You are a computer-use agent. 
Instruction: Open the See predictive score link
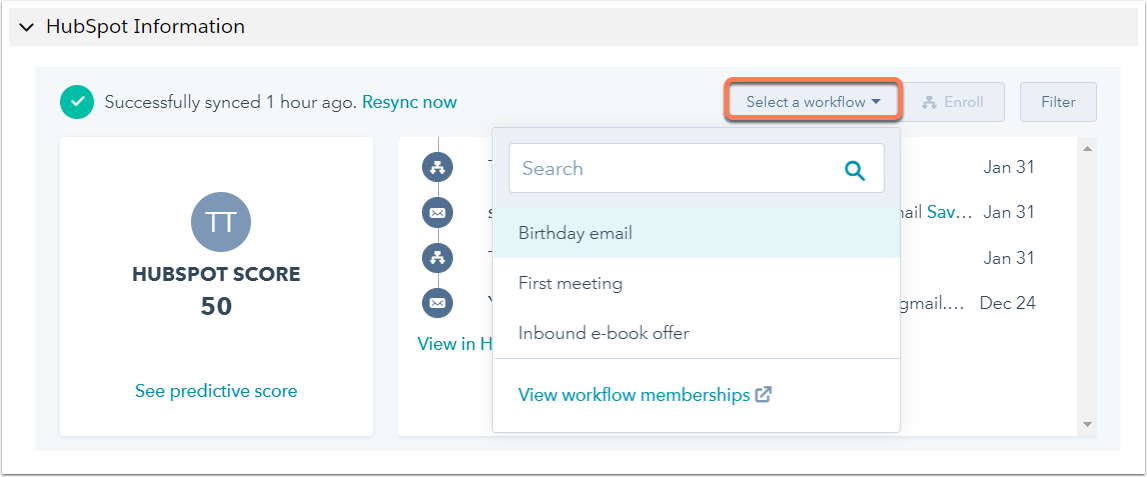pos(216,391)
